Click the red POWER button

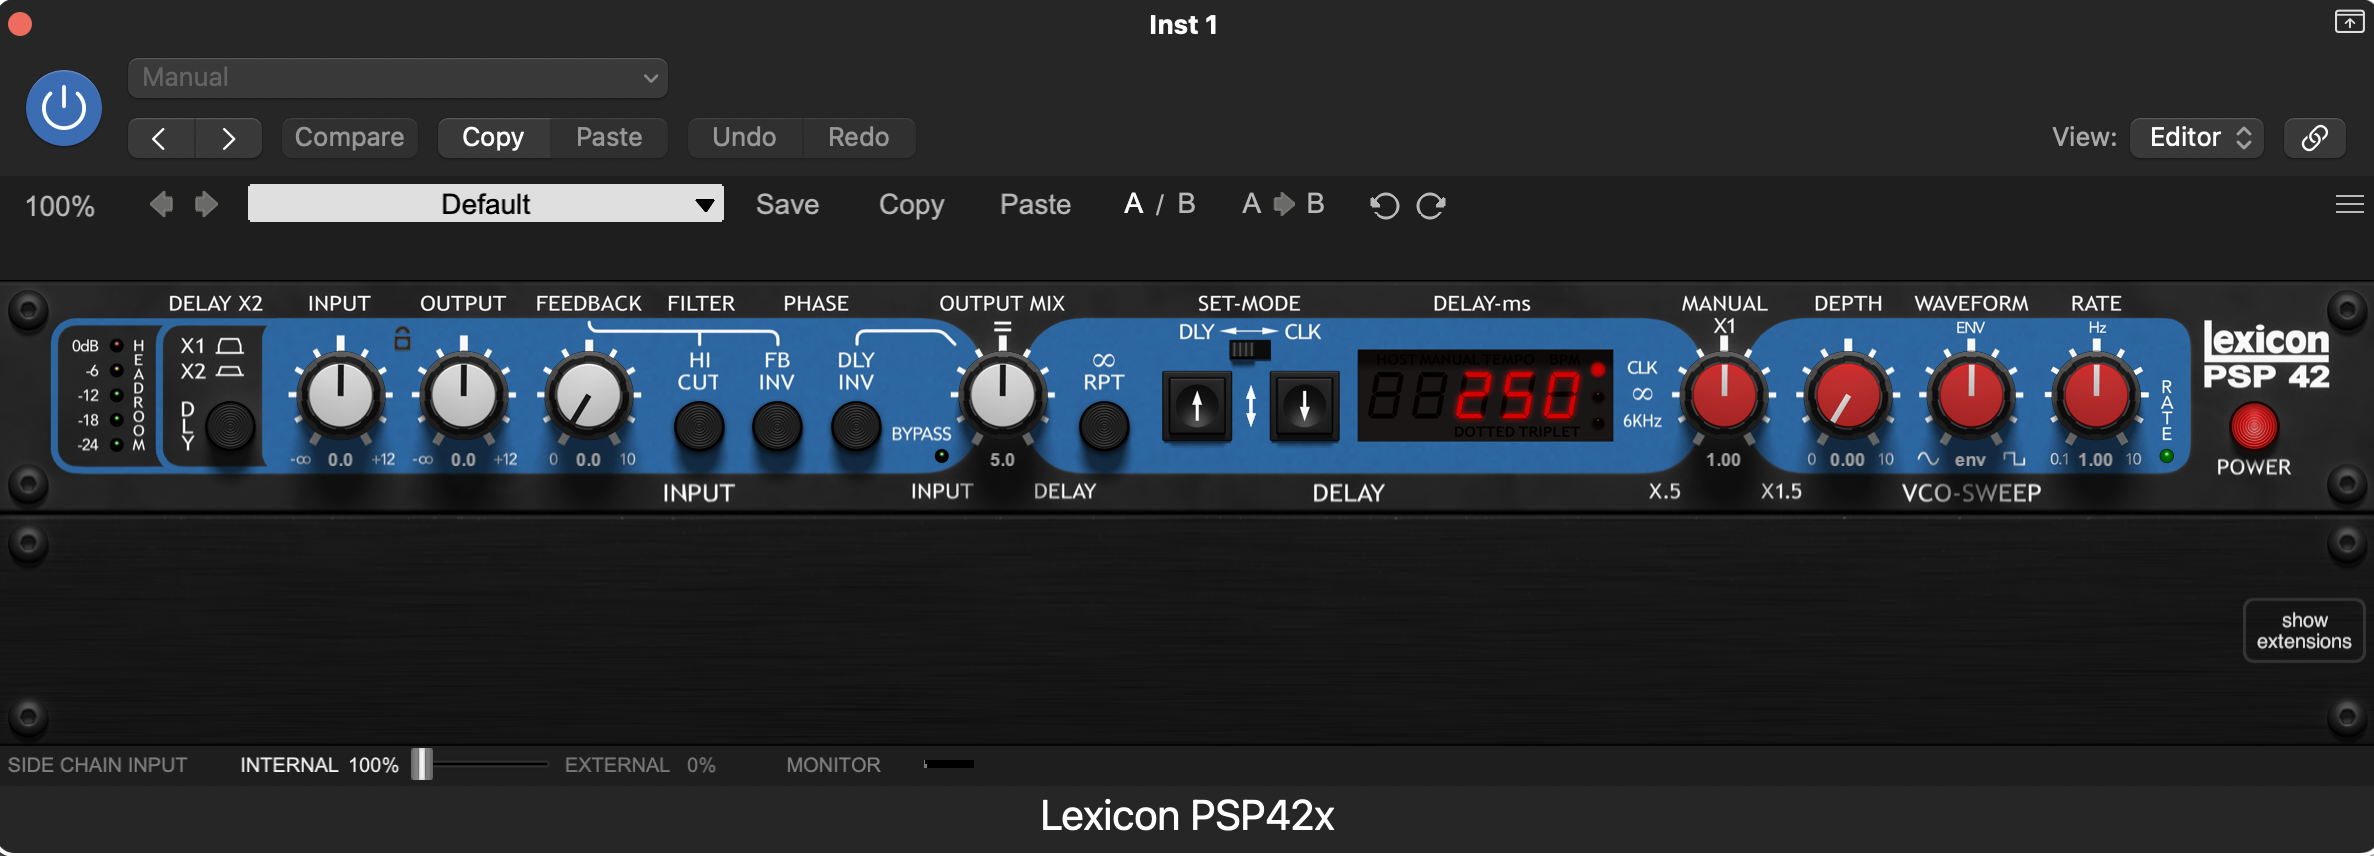[2254, 427]
